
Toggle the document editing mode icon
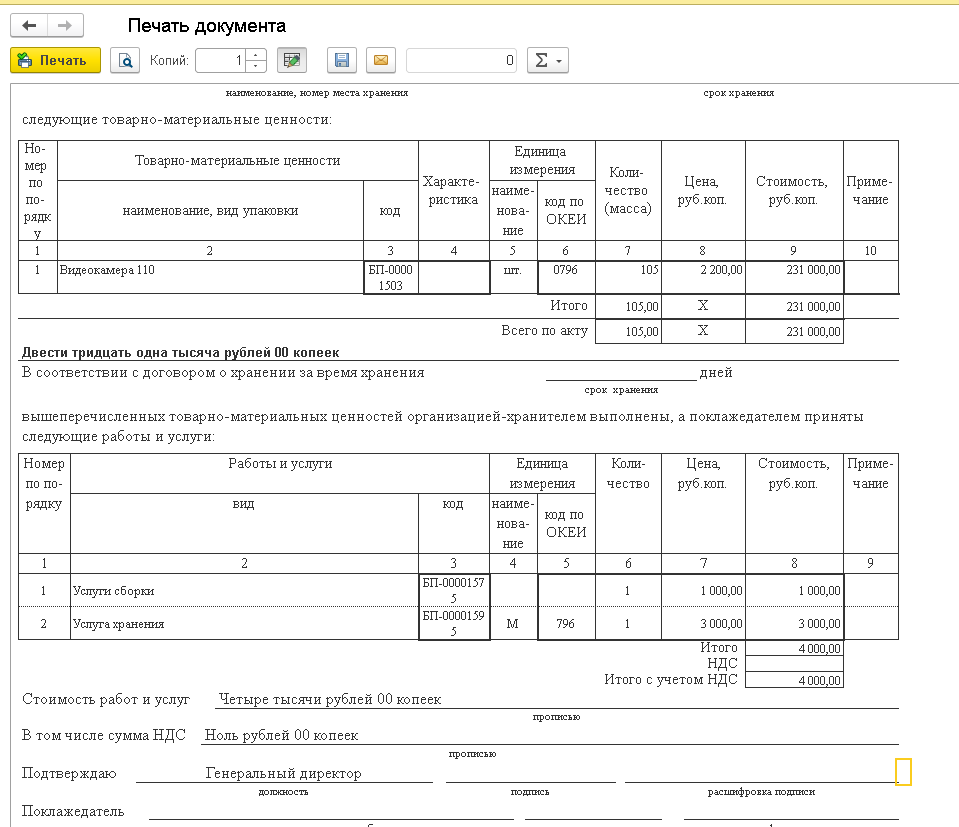[292, 61]
